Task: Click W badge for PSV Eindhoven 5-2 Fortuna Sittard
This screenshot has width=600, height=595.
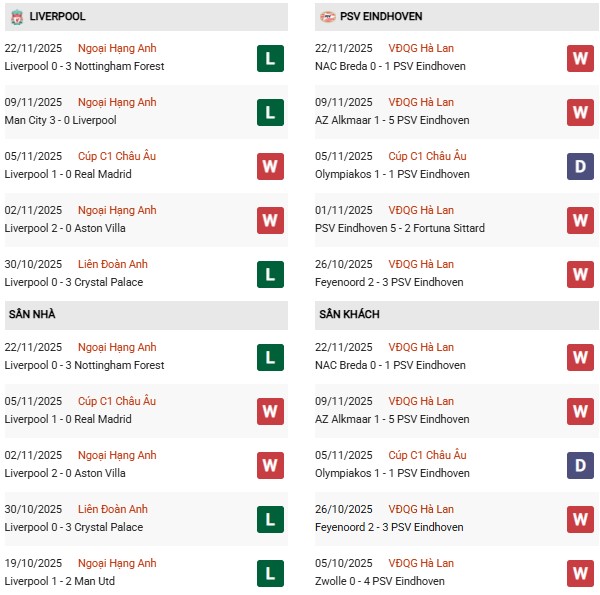Action: 580,220
